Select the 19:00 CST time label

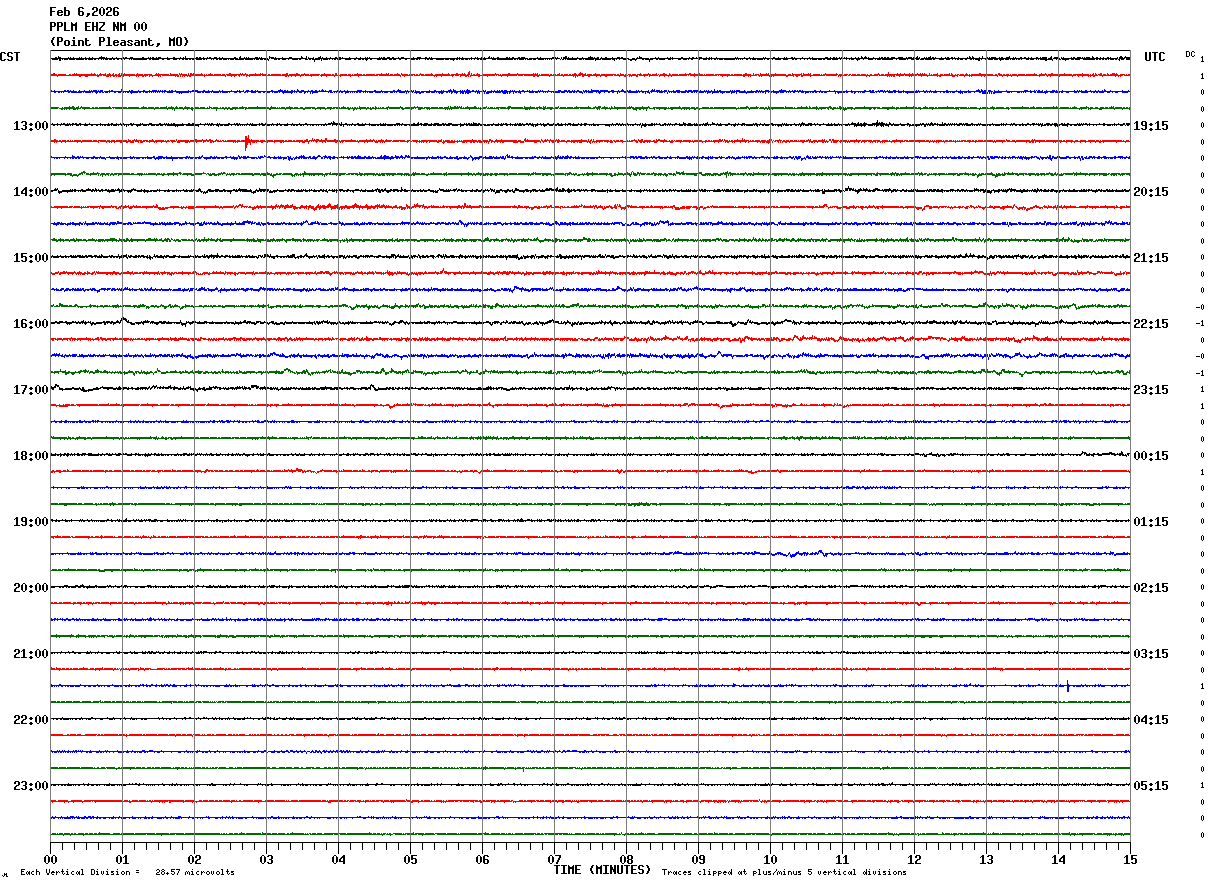pyautogui.click(x=31, y=522)
